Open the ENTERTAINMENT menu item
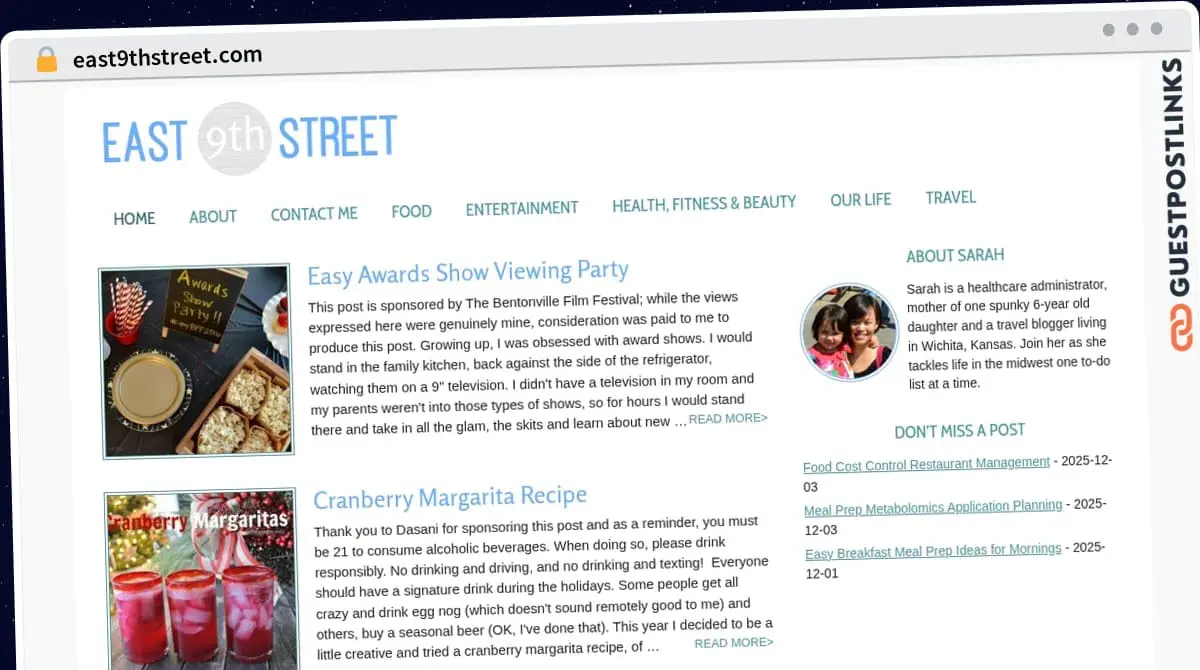Screen dimensions: 1200x670 pos(521,208)
